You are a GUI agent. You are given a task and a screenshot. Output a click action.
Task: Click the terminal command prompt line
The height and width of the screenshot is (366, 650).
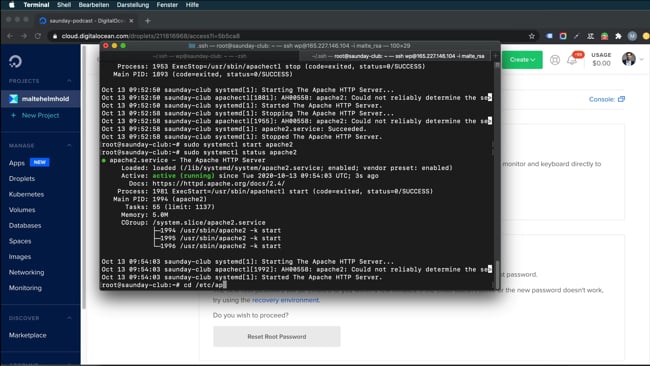tap(164, 285)
